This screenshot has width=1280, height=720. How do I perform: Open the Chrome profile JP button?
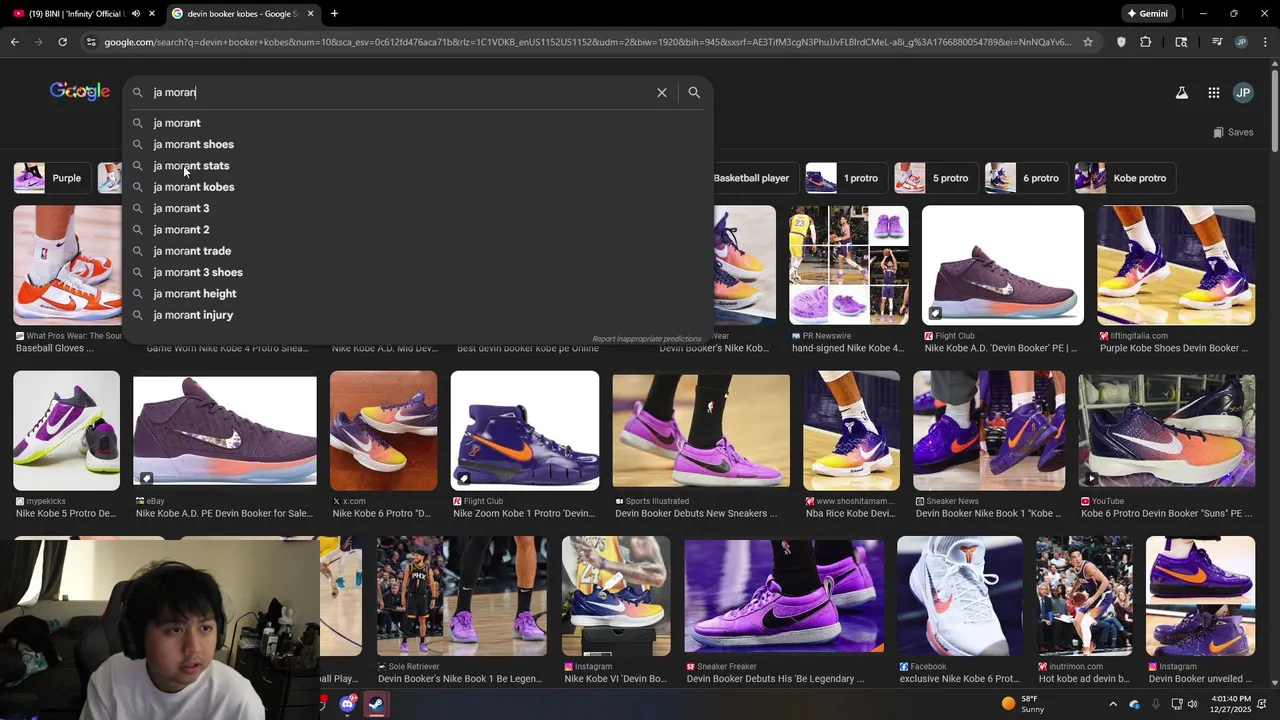[x=1241, y=42]
